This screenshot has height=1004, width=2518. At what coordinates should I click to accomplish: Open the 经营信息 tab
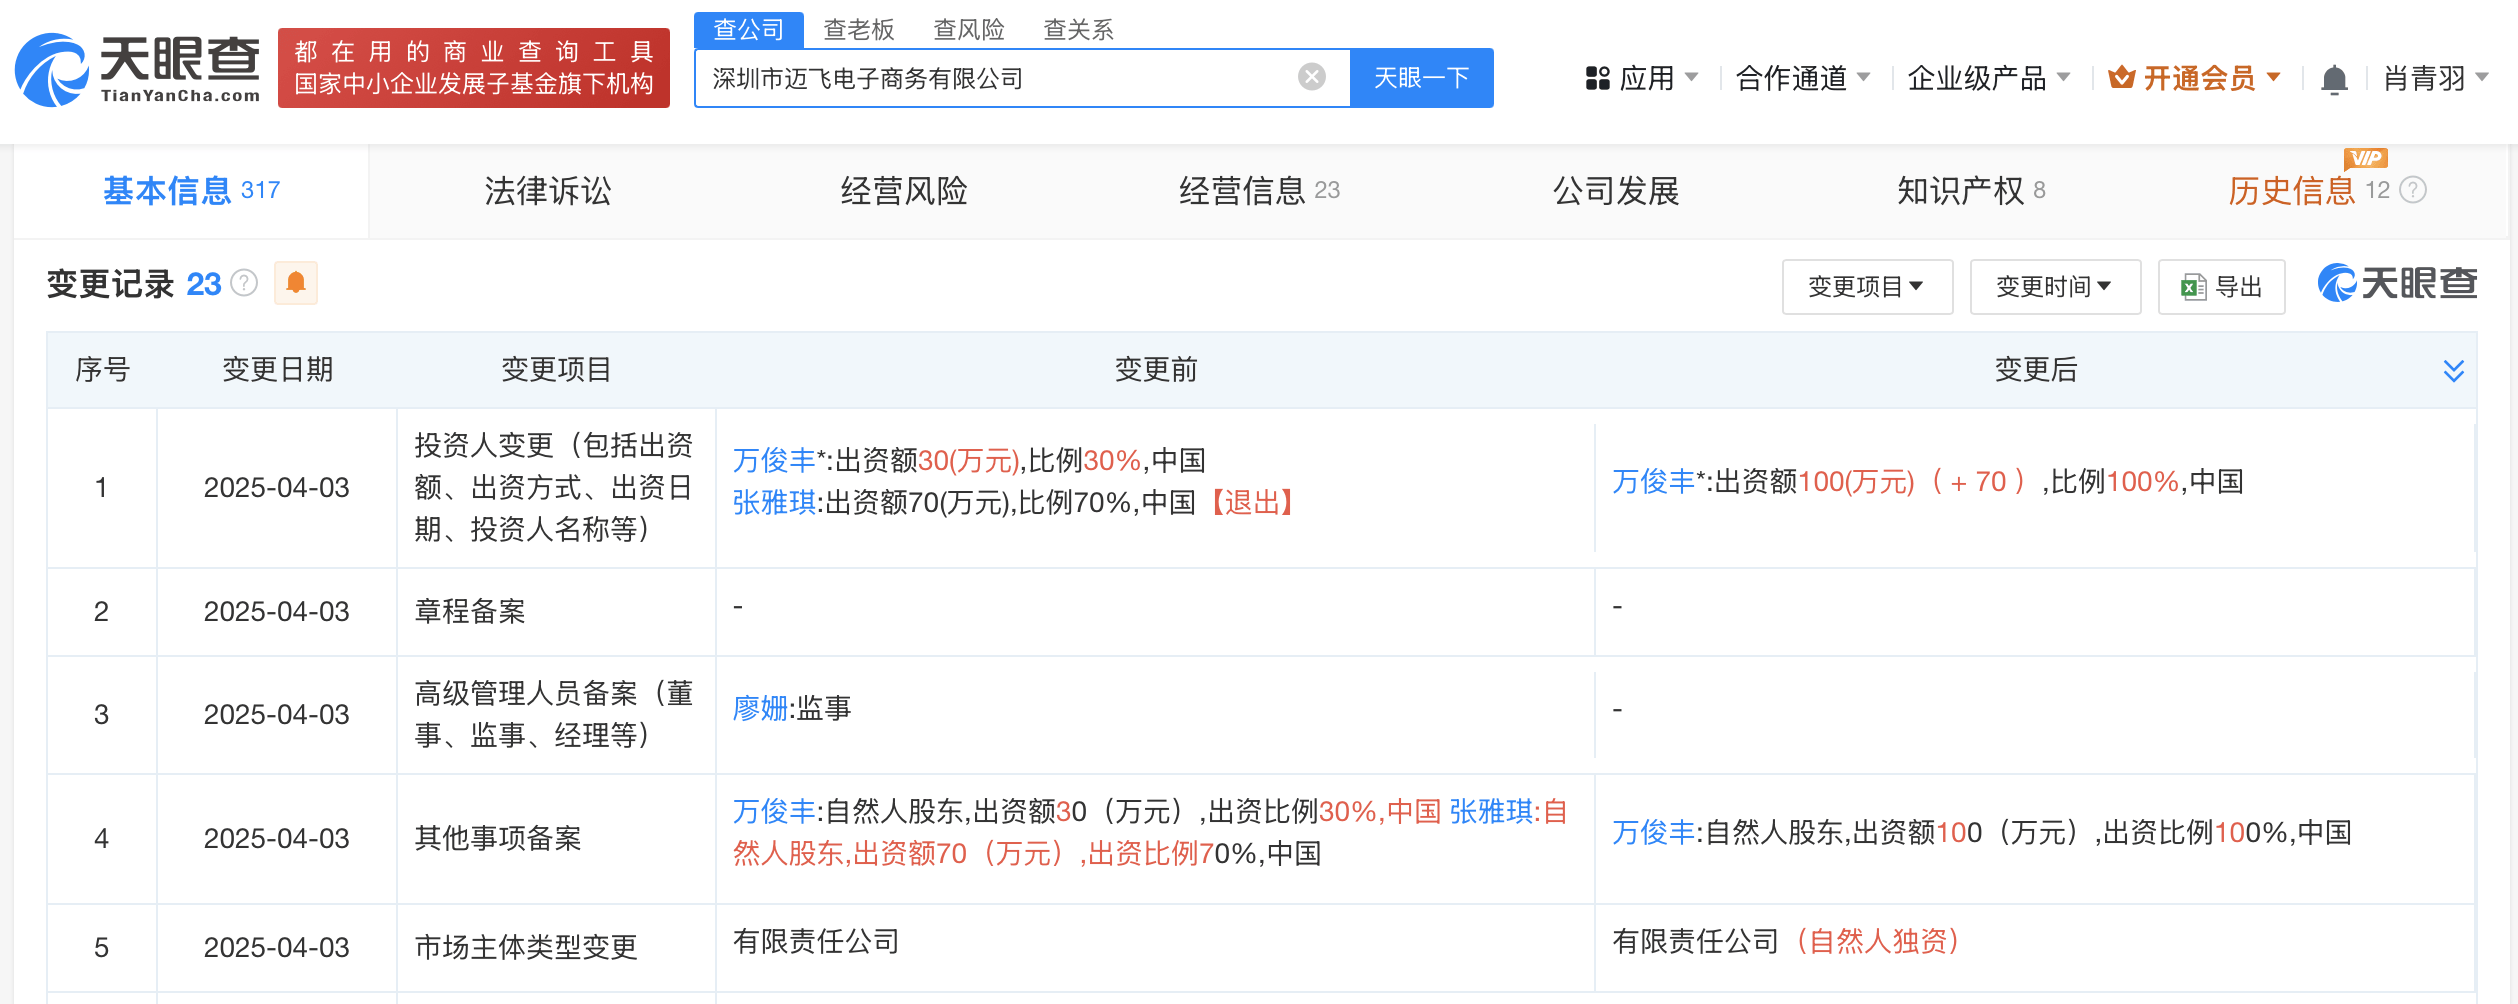pyautogui.click(x=1259, y=190)
